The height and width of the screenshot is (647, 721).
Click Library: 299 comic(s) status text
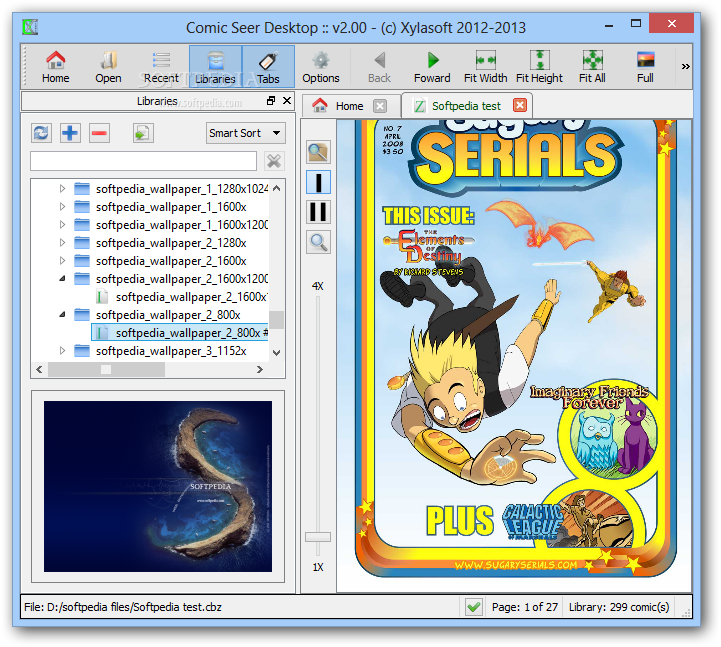[619, 607]
